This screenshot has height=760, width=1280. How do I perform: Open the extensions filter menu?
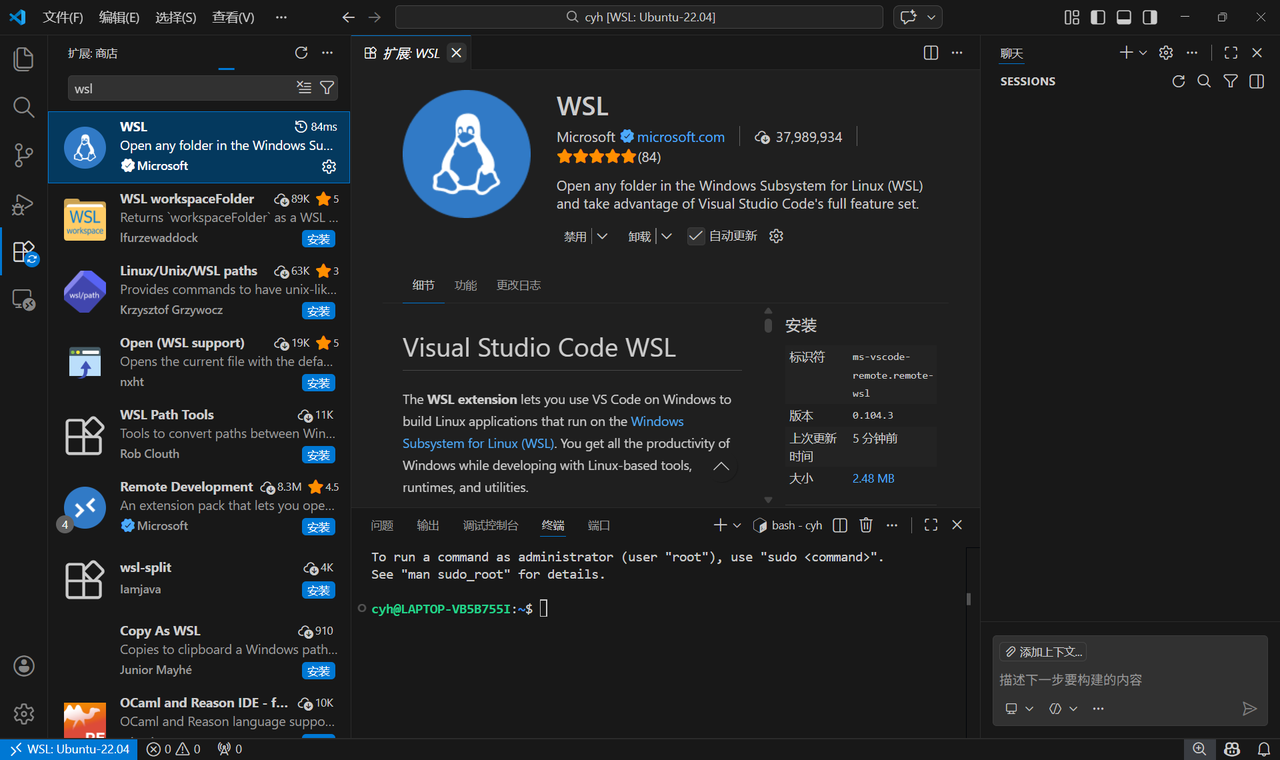pyautogui.click(x=327, y=88)
